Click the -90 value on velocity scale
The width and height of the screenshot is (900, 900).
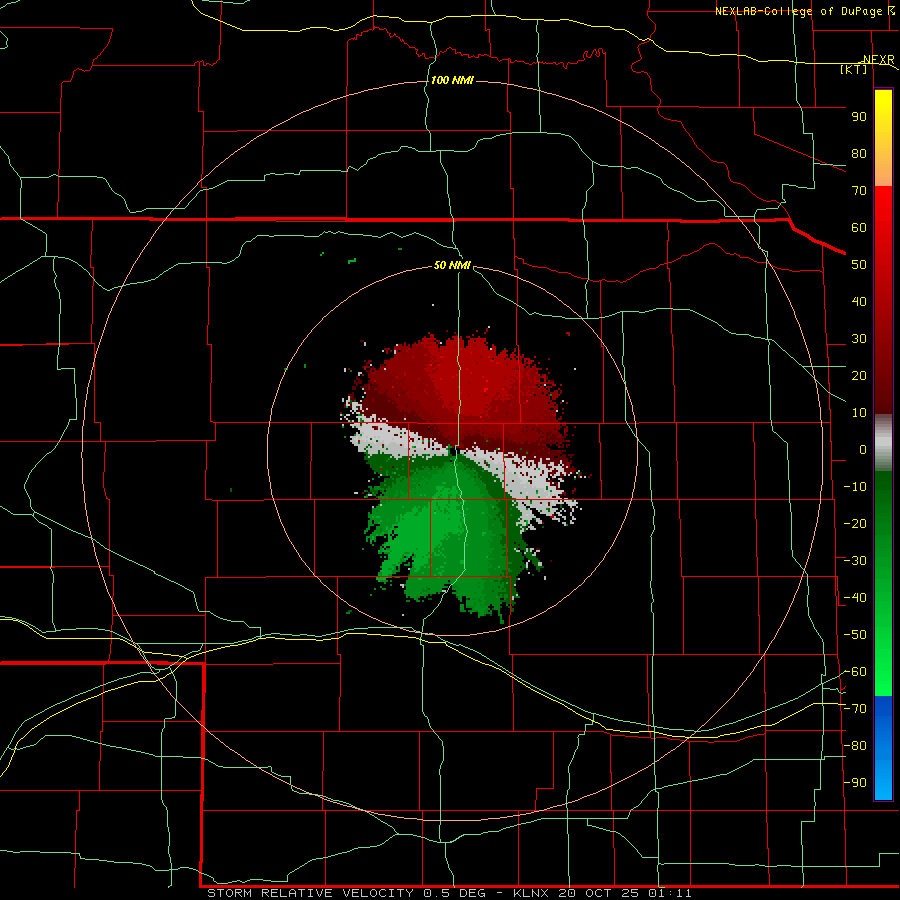click(x=855, y=783)
